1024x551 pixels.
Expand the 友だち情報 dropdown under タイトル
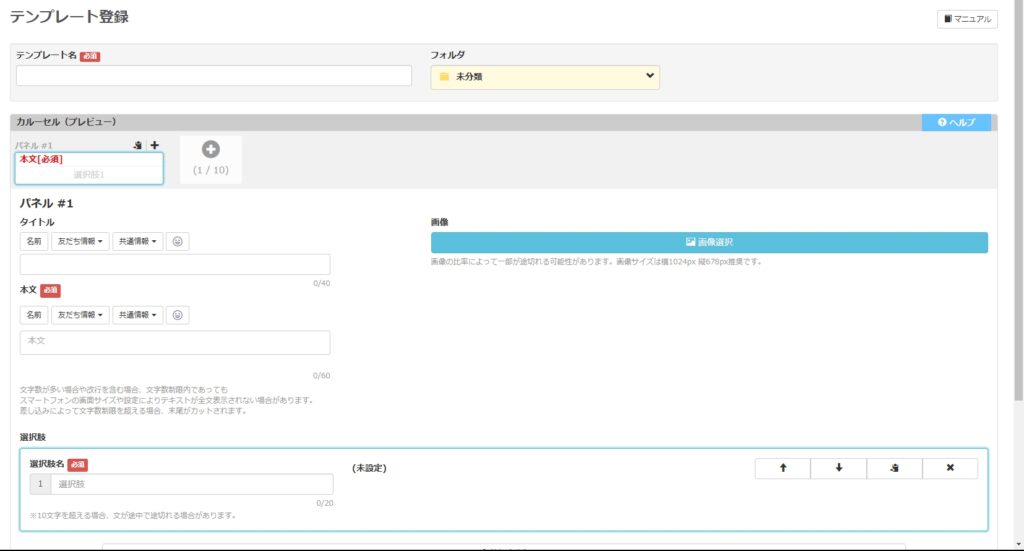(x=80, y=241)
